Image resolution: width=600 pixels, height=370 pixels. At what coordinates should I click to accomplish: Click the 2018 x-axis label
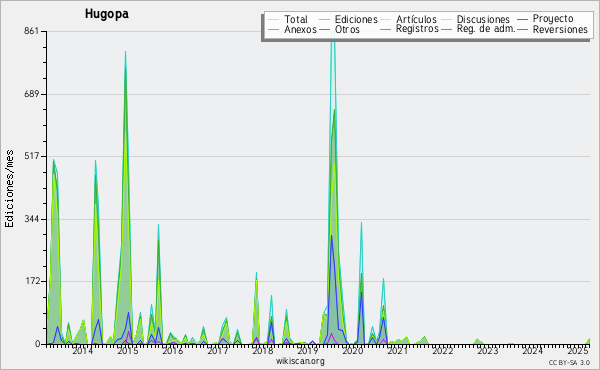point(262,351)
